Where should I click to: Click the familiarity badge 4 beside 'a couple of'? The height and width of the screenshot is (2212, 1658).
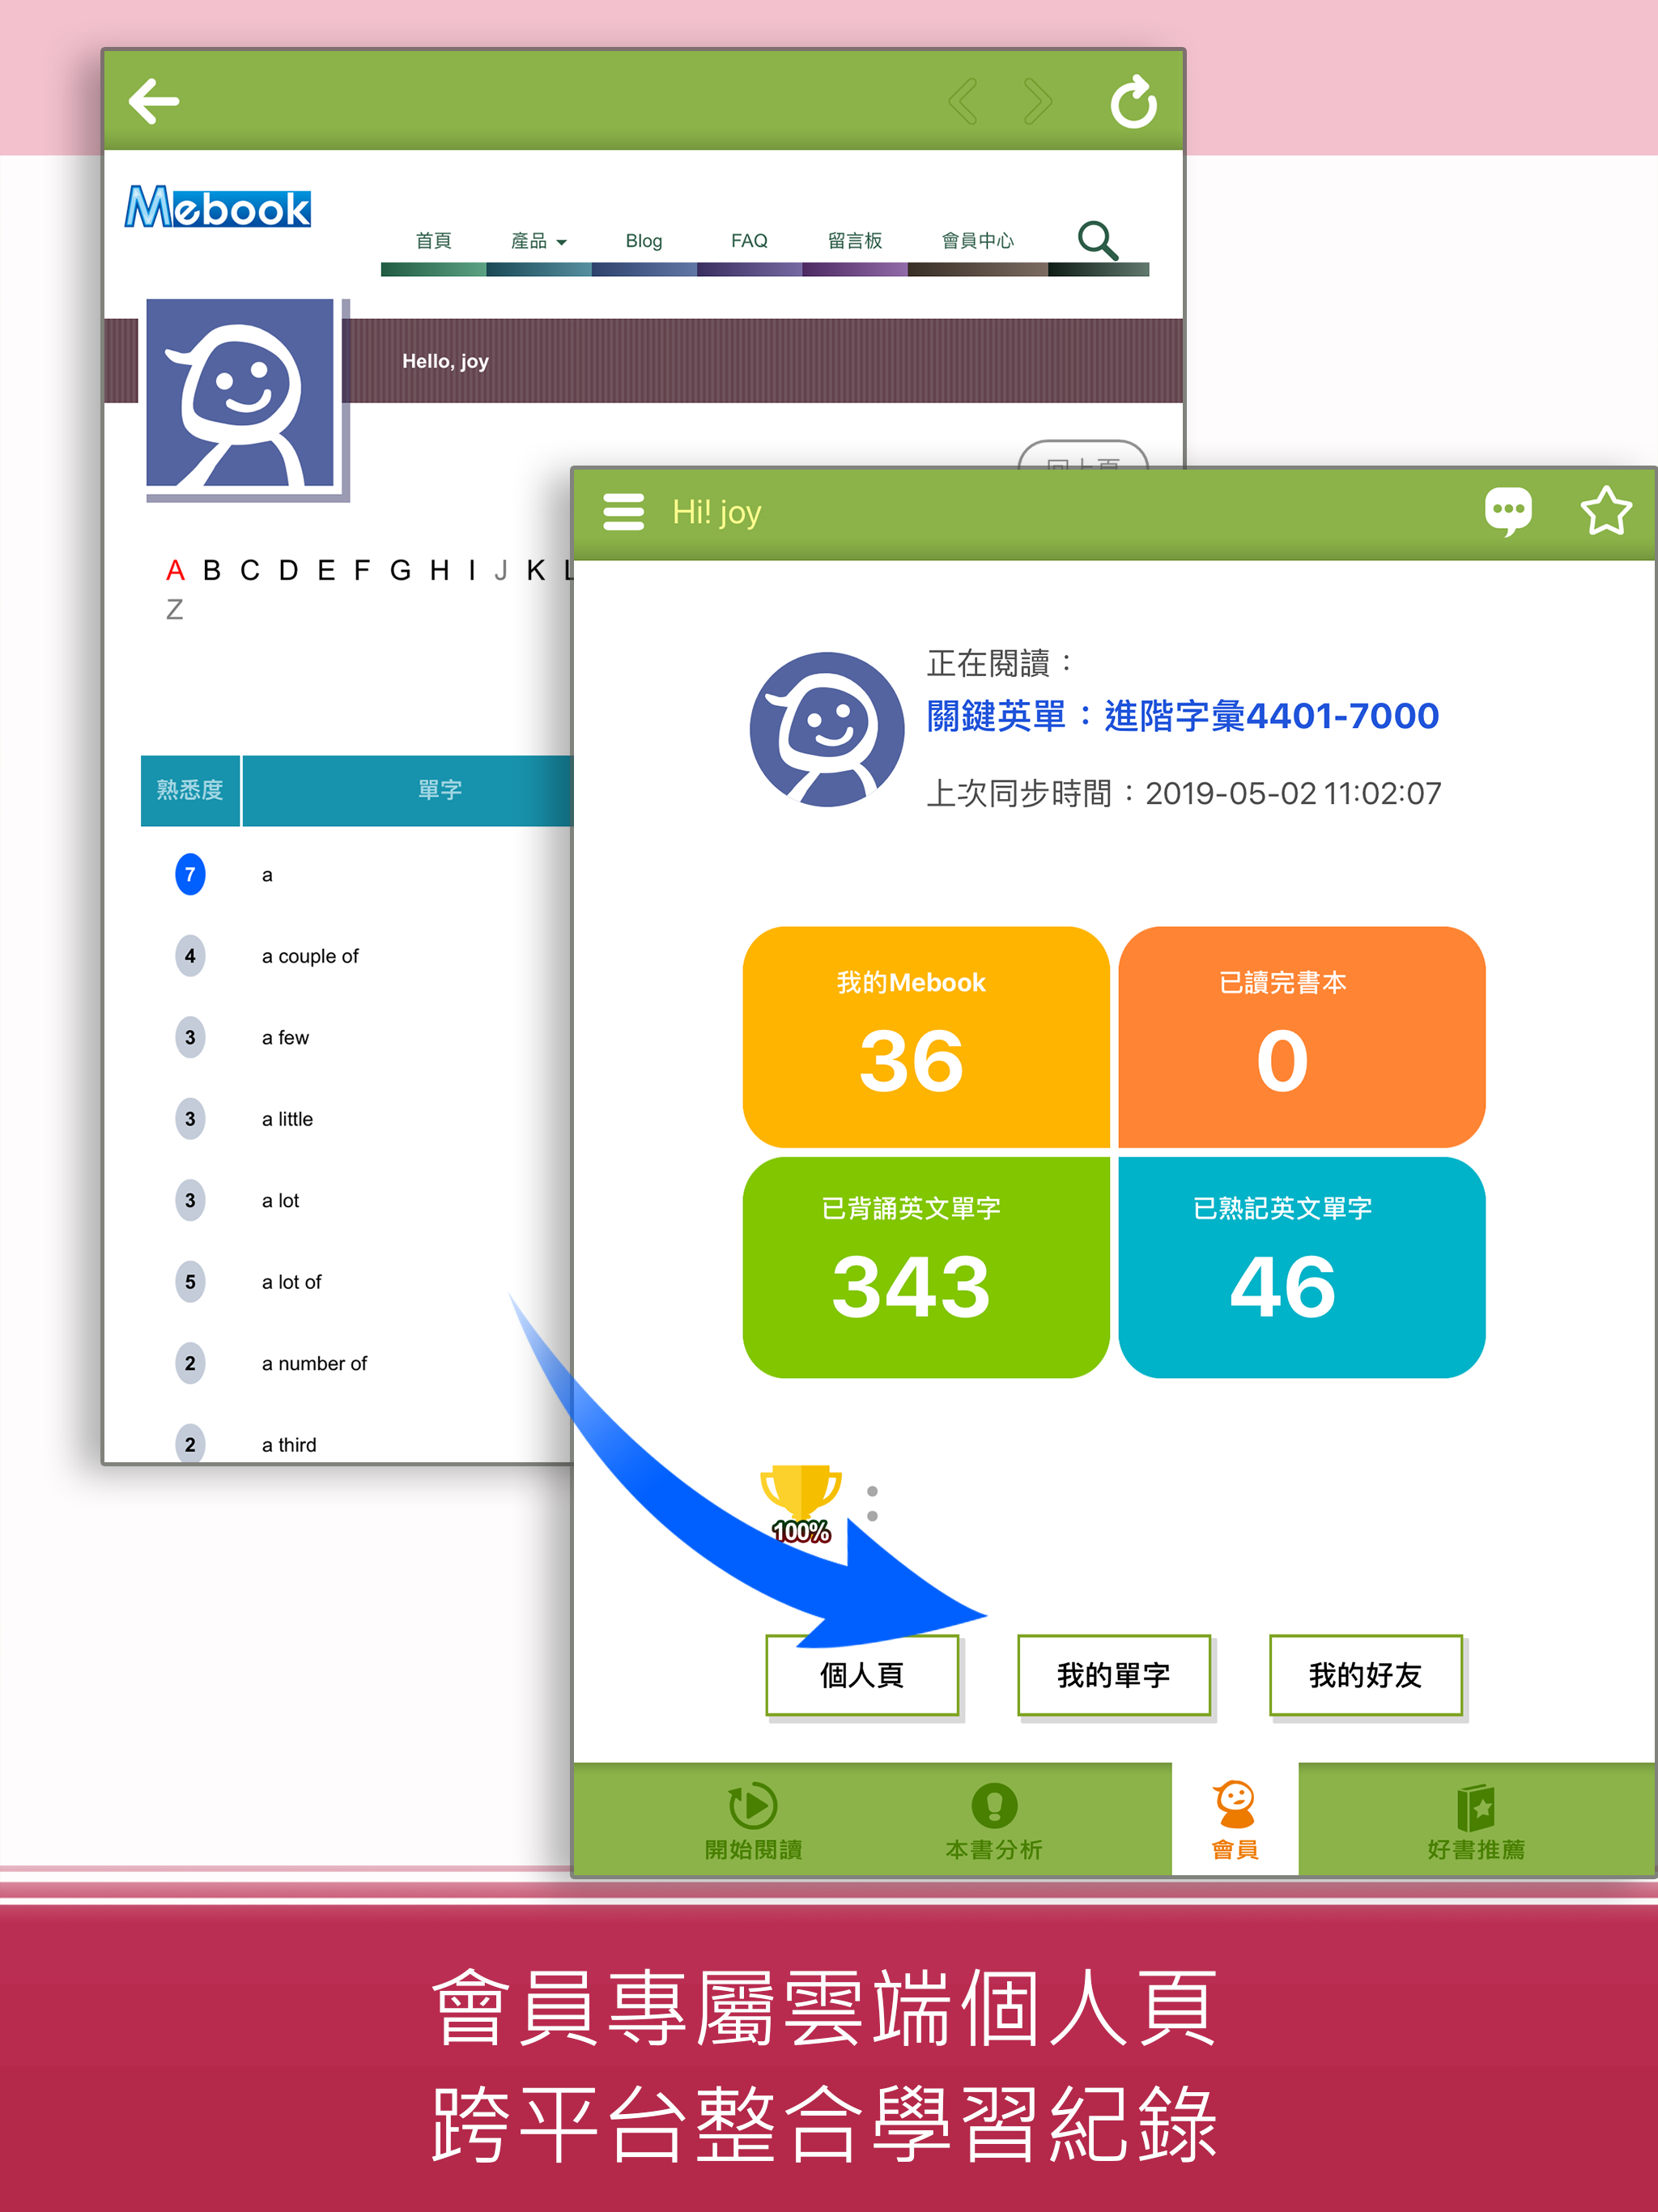pyautogui.click(x=190, y=956)
